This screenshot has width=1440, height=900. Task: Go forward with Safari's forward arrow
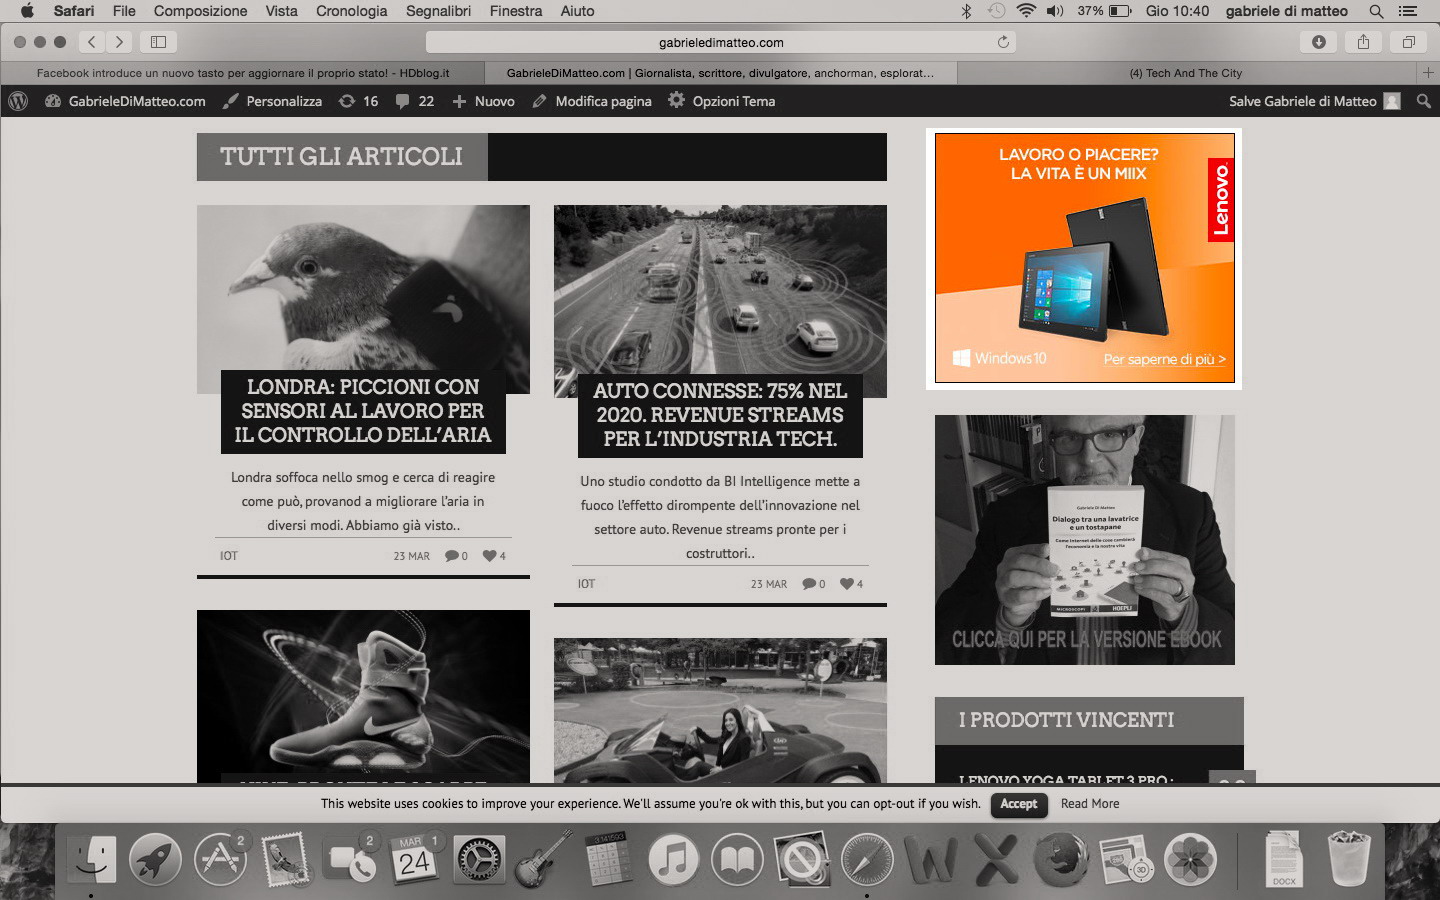119,42
